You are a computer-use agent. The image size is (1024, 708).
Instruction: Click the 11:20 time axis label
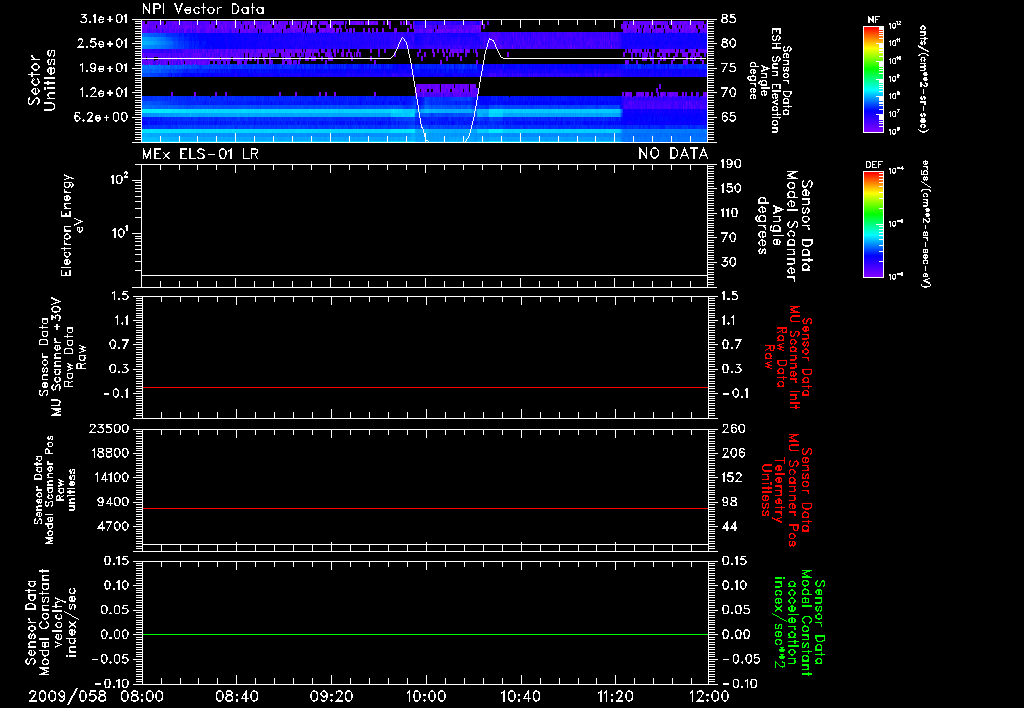point(615,696)
